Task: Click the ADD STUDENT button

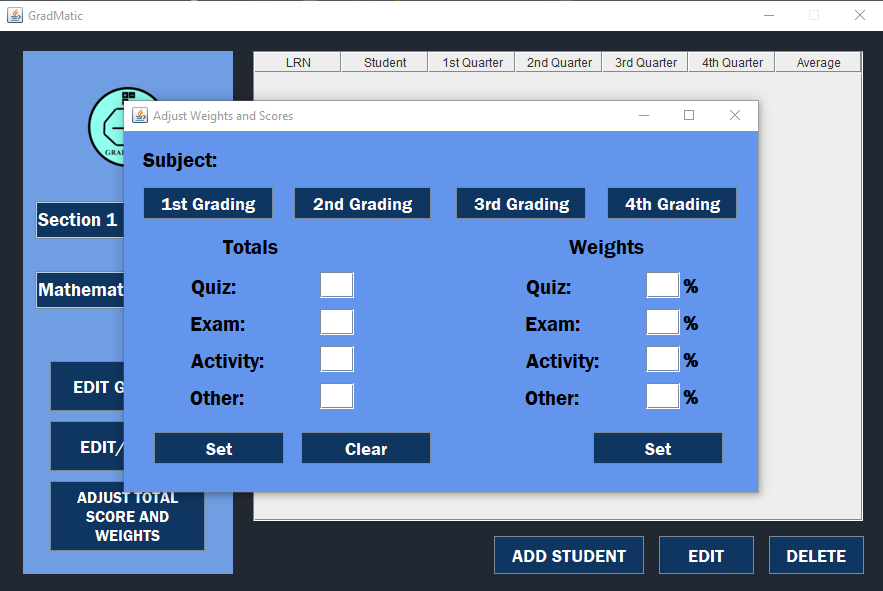Action: [x=568, y=555]
